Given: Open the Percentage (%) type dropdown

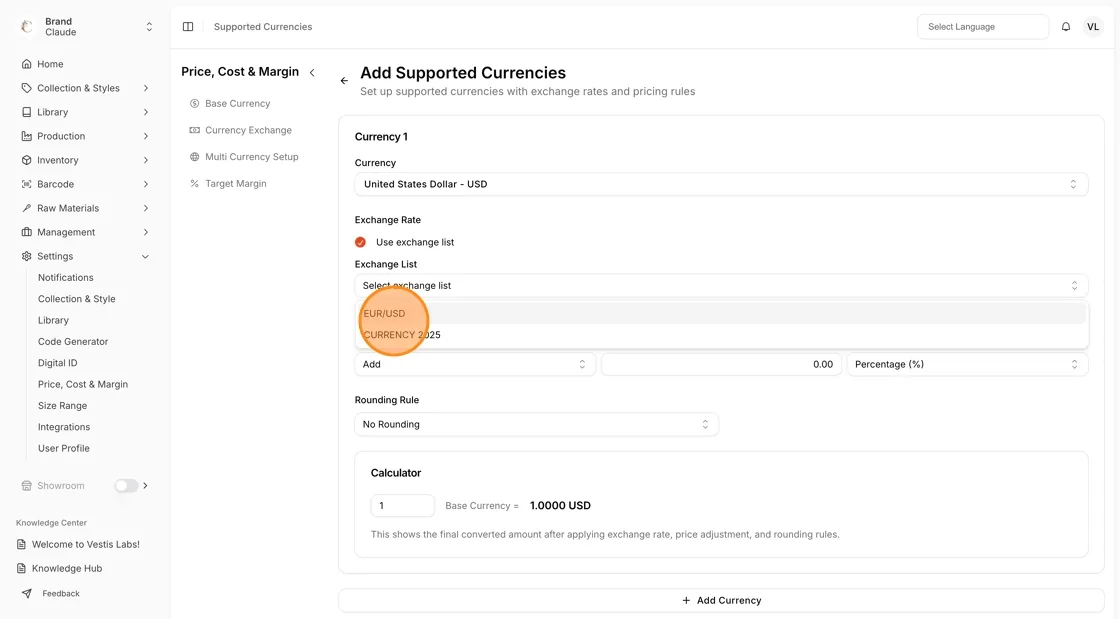Looking at the screenshot, I should click(967, 364).
